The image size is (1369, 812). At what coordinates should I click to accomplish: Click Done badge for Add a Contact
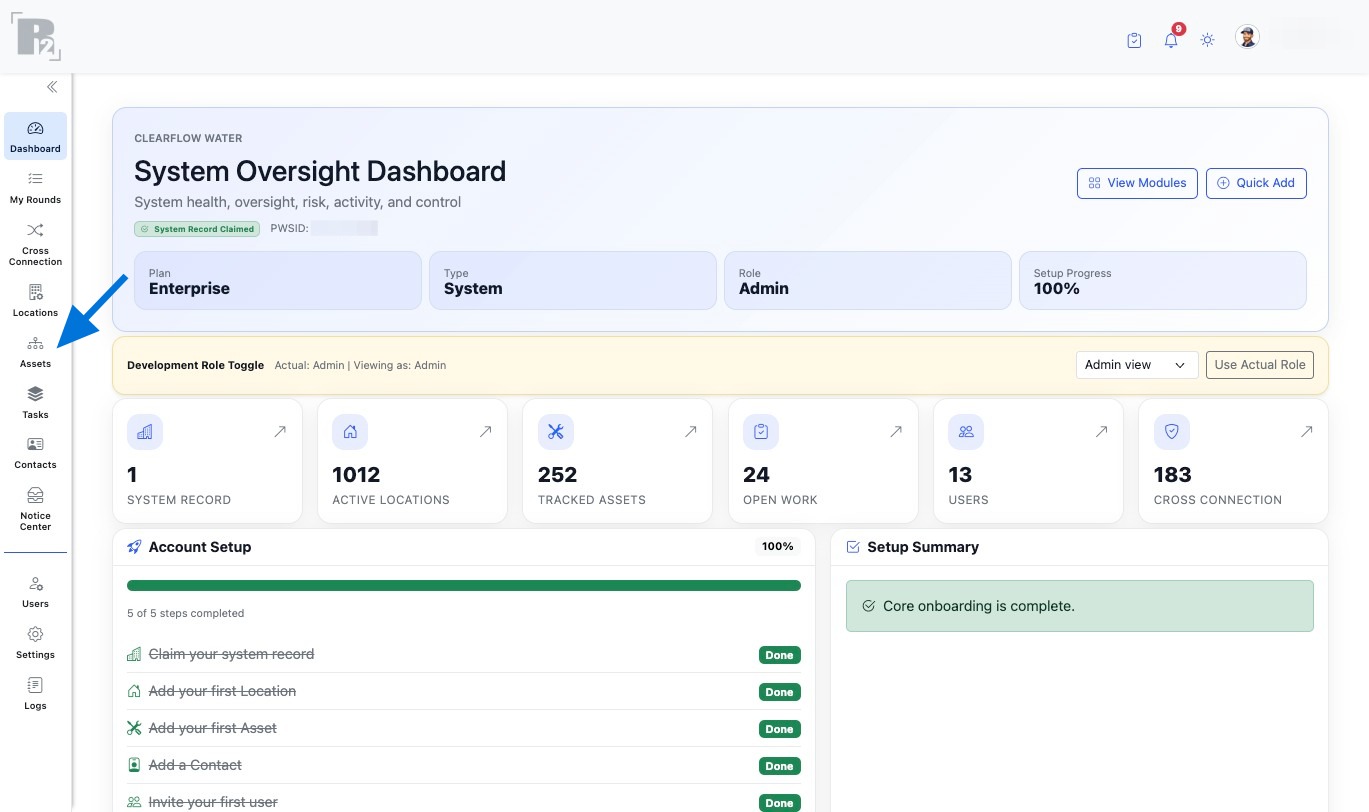[779, 766]
